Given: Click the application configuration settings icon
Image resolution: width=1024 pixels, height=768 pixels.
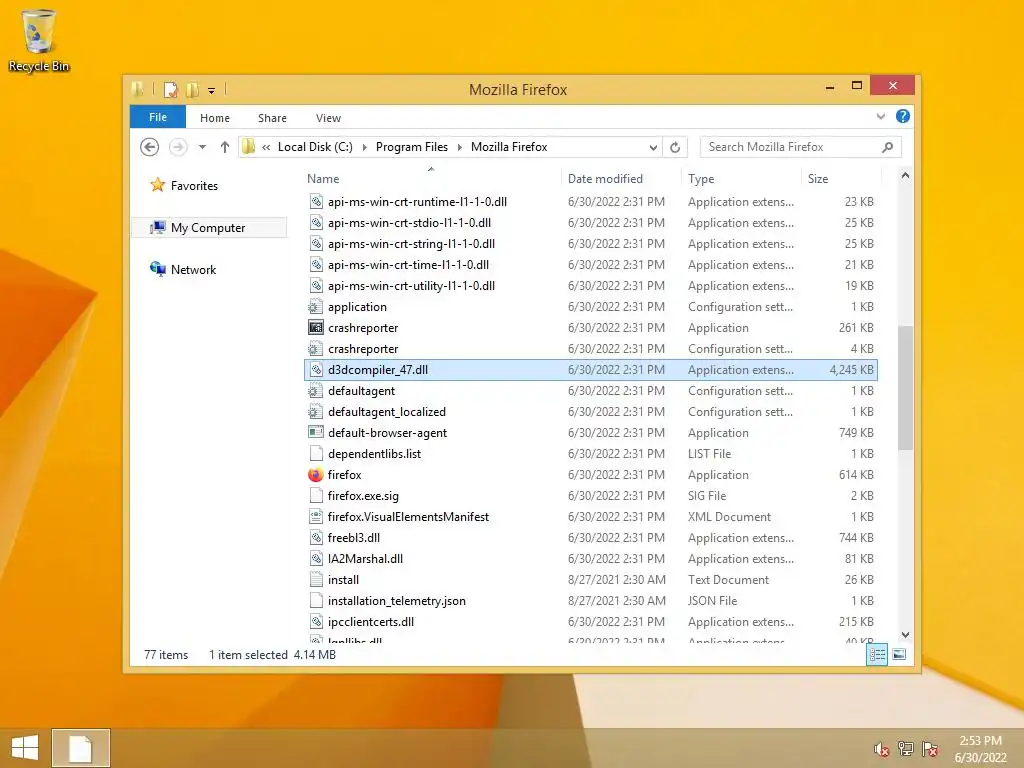Looking at the screenshot, I should pyautogui.click(x=315, y=307).
